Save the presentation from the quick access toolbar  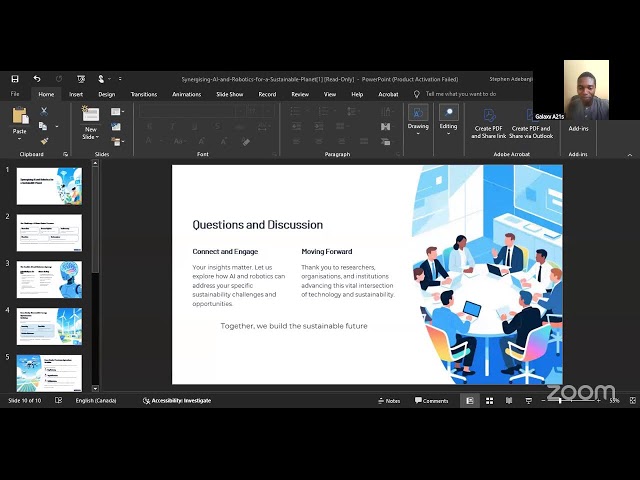pos(15,79)
